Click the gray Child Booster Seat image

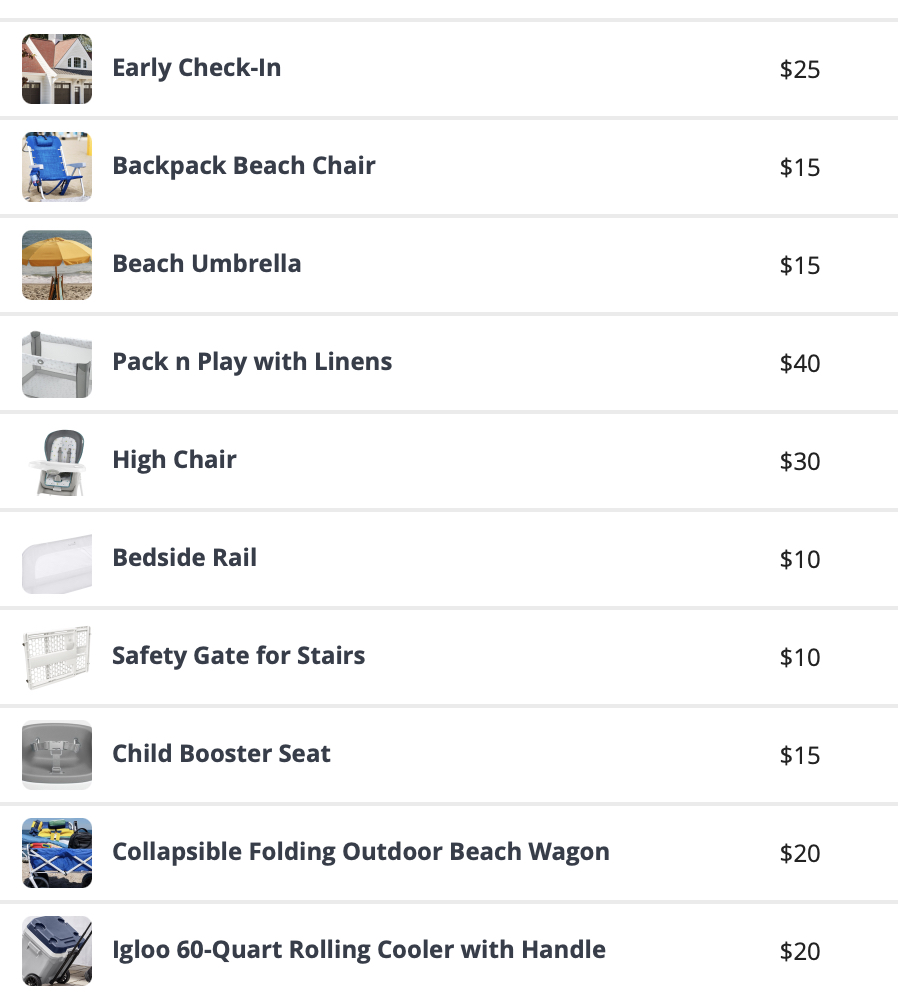(57, 755)
